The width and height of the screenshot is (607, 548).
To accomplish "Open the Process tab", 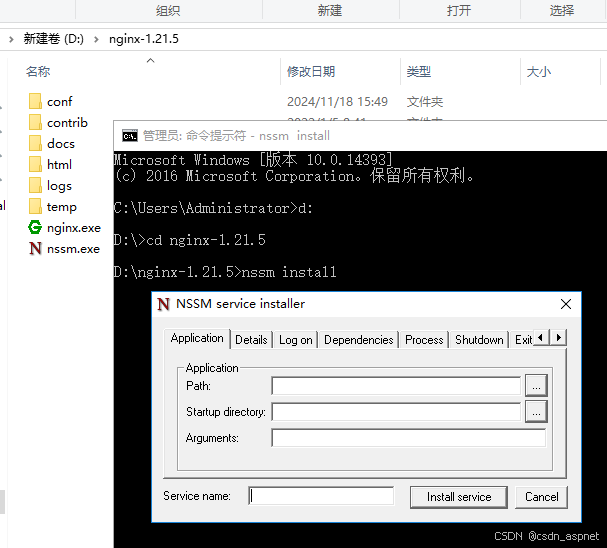I will coord(424,340).
